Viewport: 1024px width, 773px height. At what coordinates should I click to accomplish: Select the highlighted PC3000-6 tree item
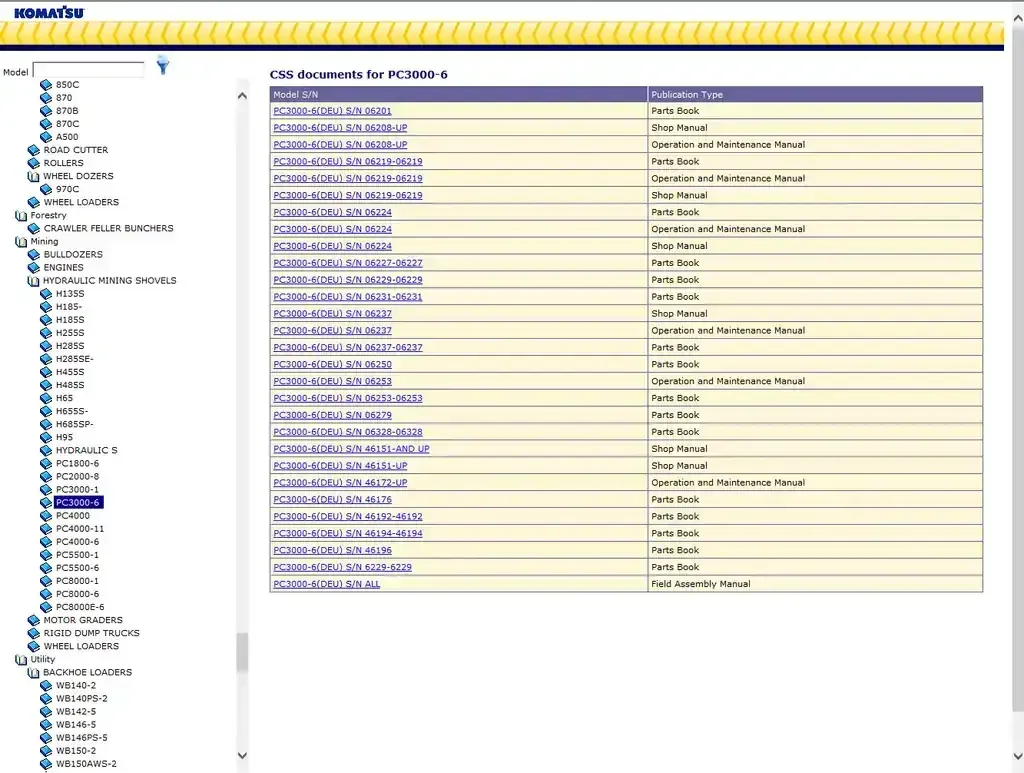pos(78,503)
